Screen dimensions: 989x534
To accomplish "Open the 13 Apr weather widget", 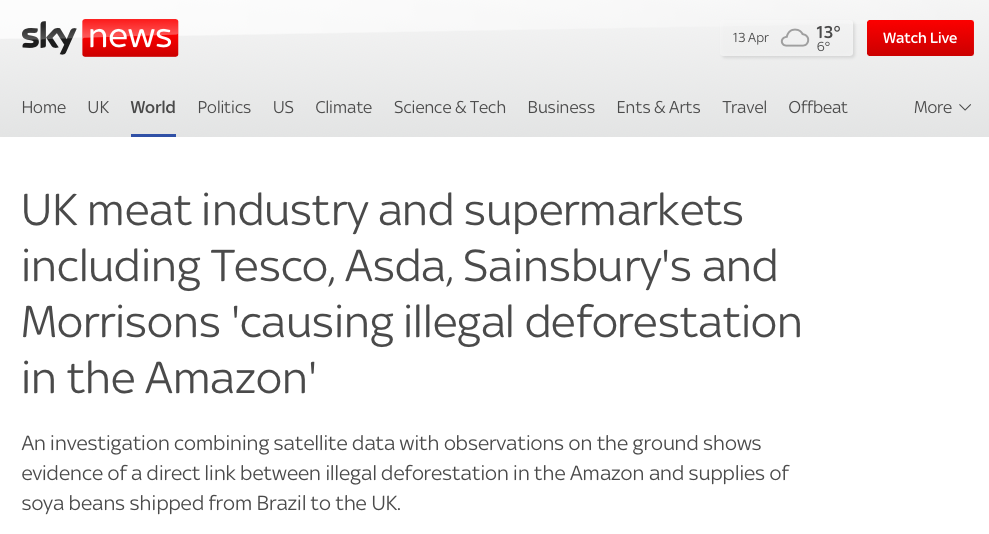I will (787, 38).
